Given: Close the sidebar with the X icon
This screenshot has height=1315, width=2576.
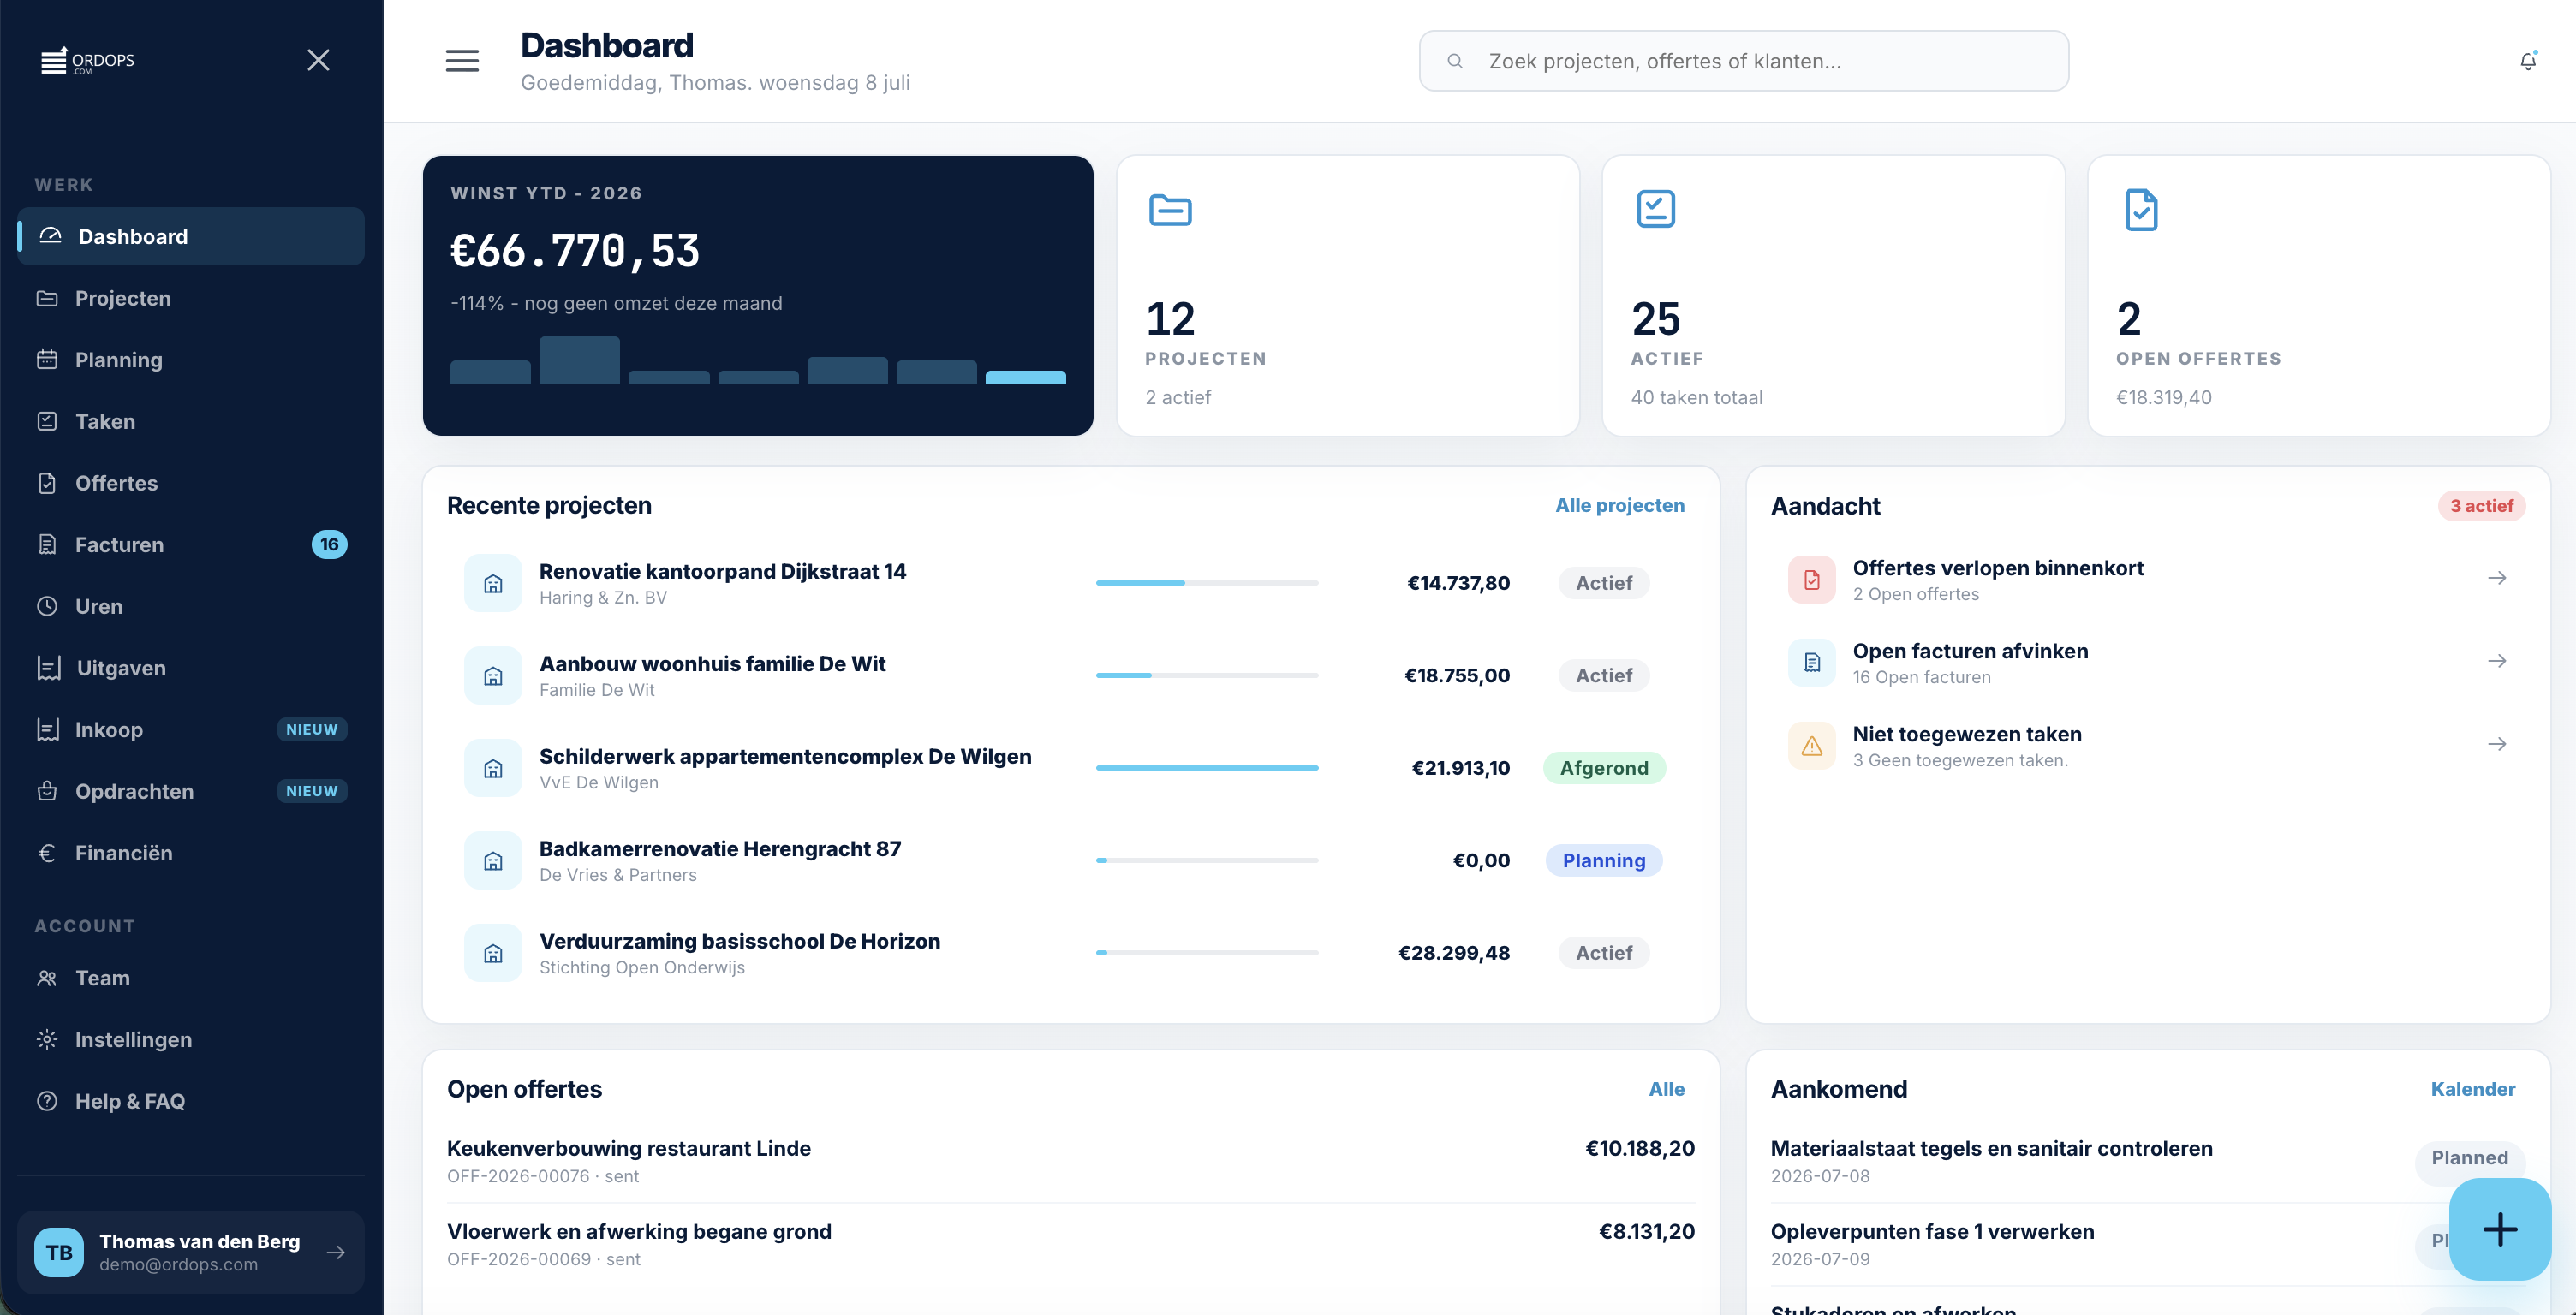Looking at the screenshot, I should 318,60.
